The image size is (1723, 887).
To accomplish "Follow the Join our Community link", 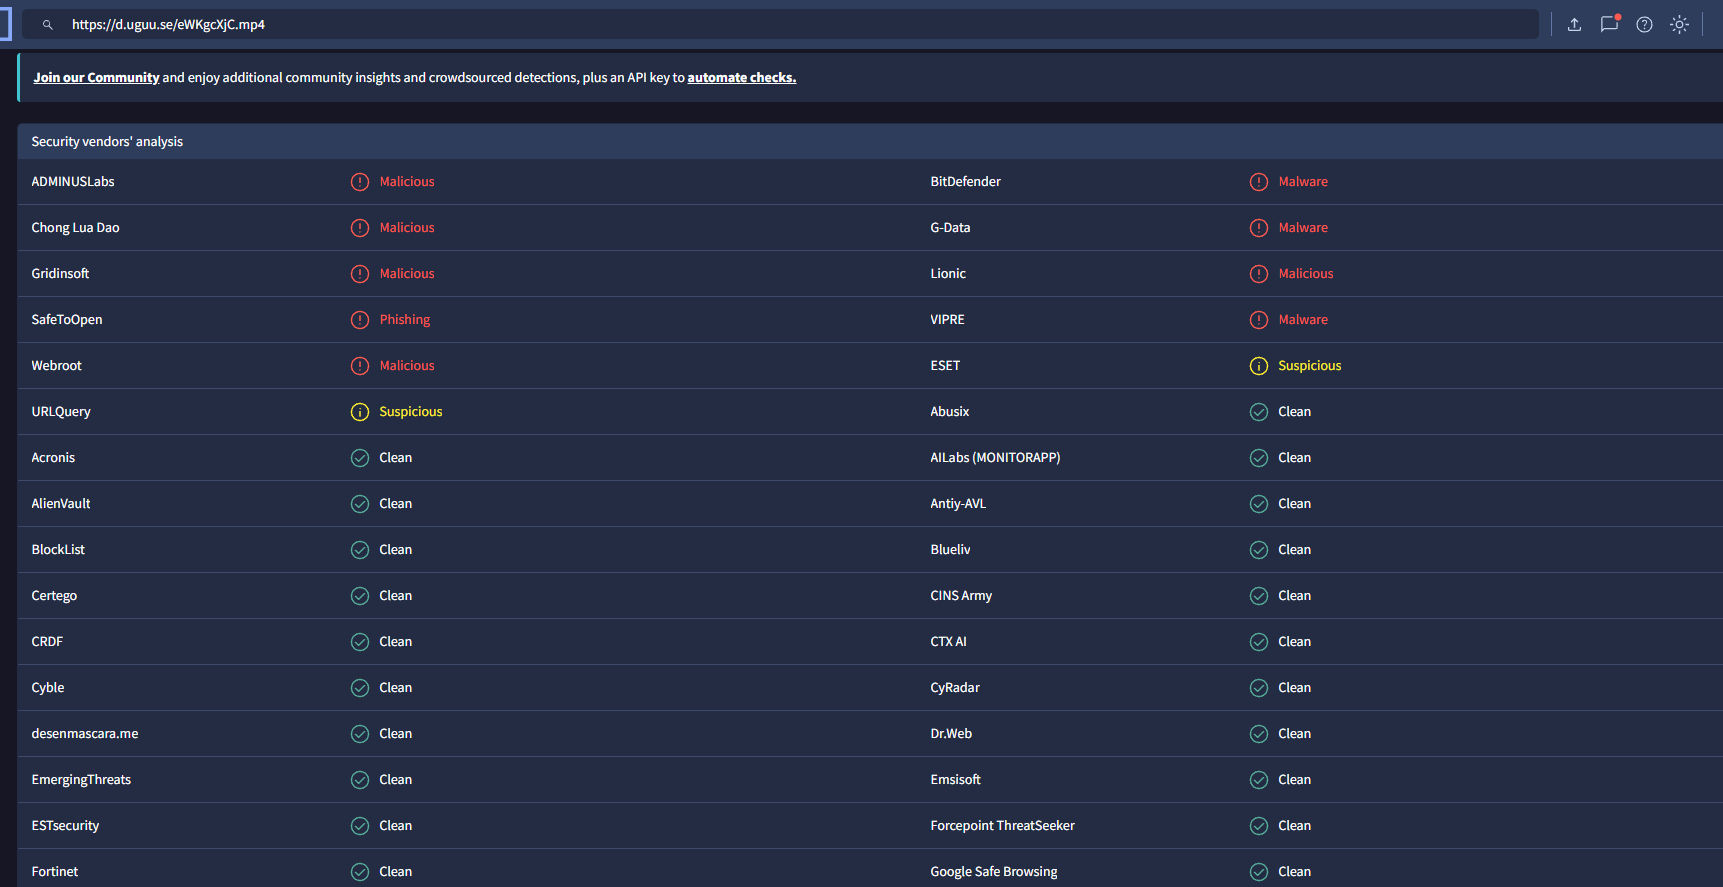I will [x=96, y=77].
